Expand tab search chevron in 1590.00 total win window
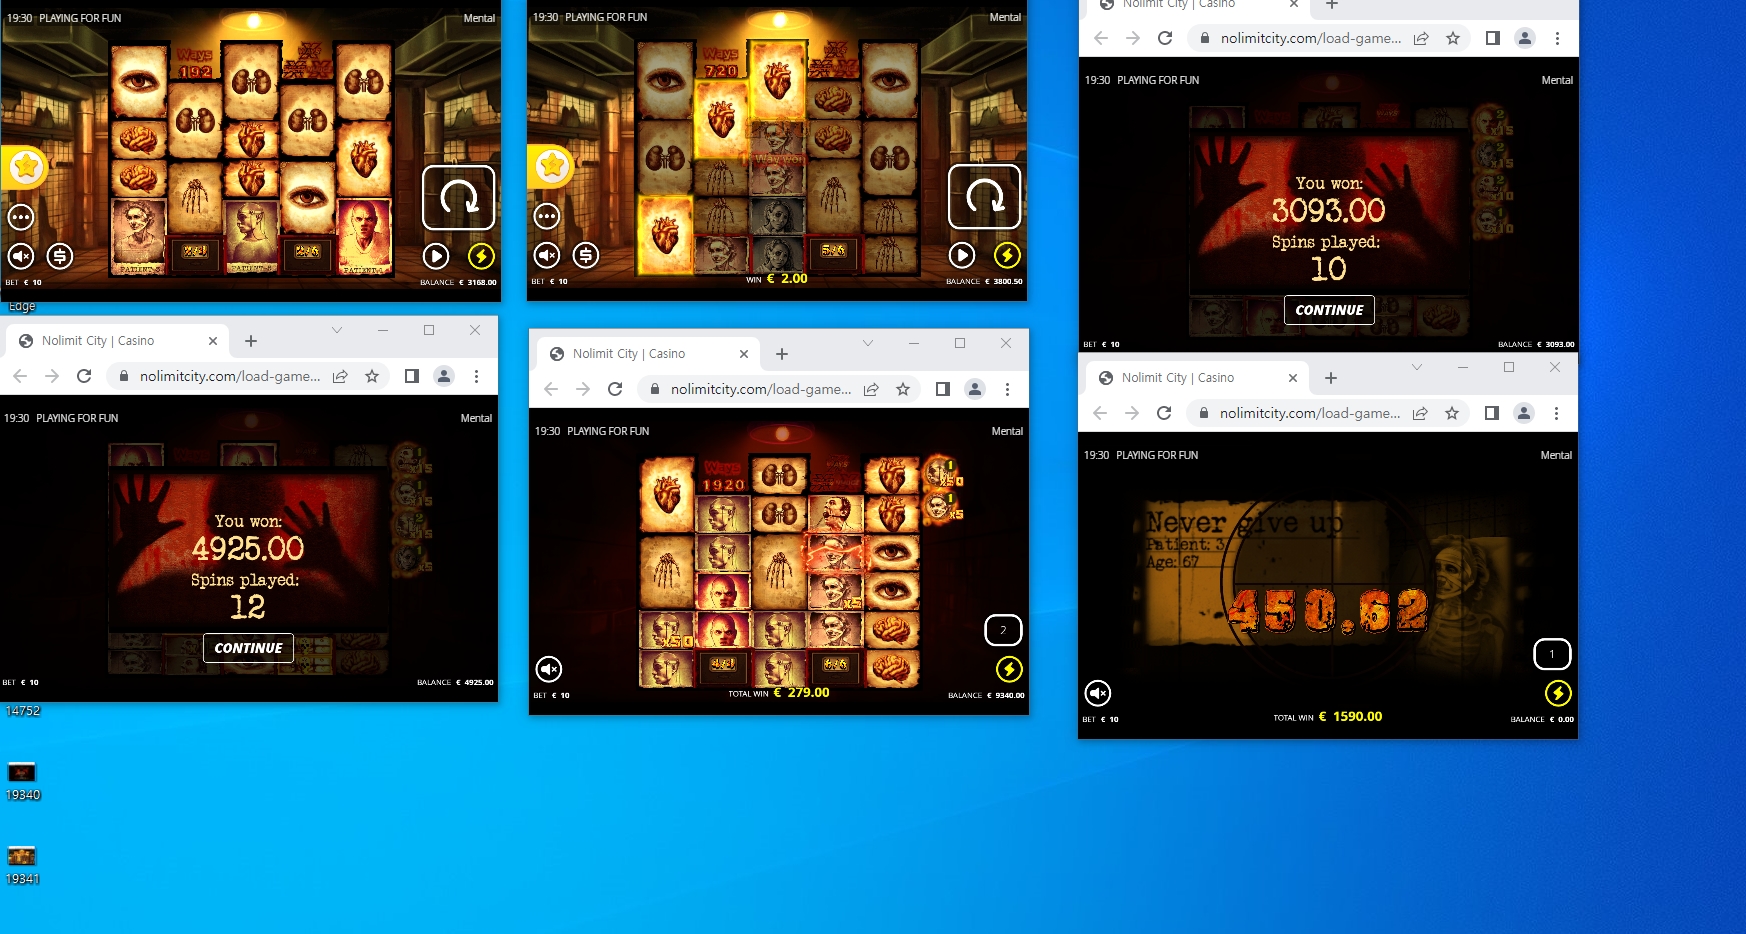 pos(1417,367)
